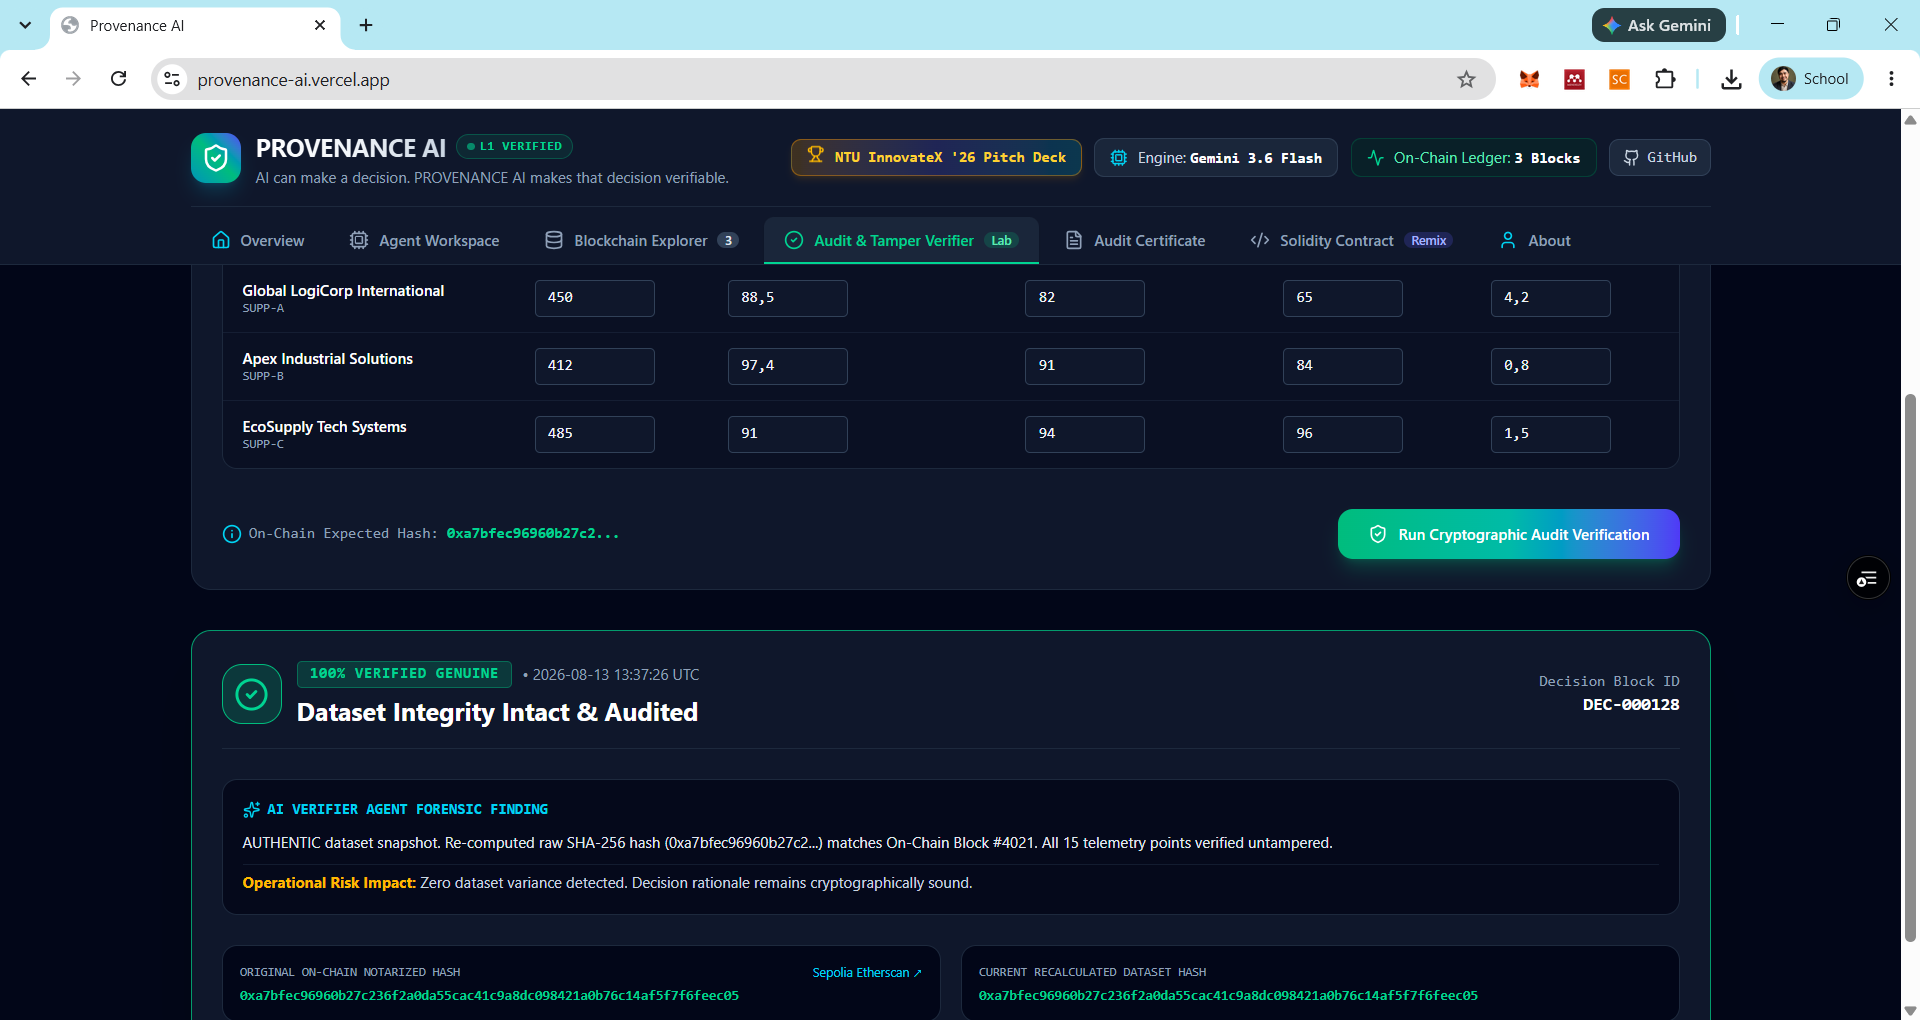Edit EcoSupply Tech 96 field

click(x=1343, y=434)
